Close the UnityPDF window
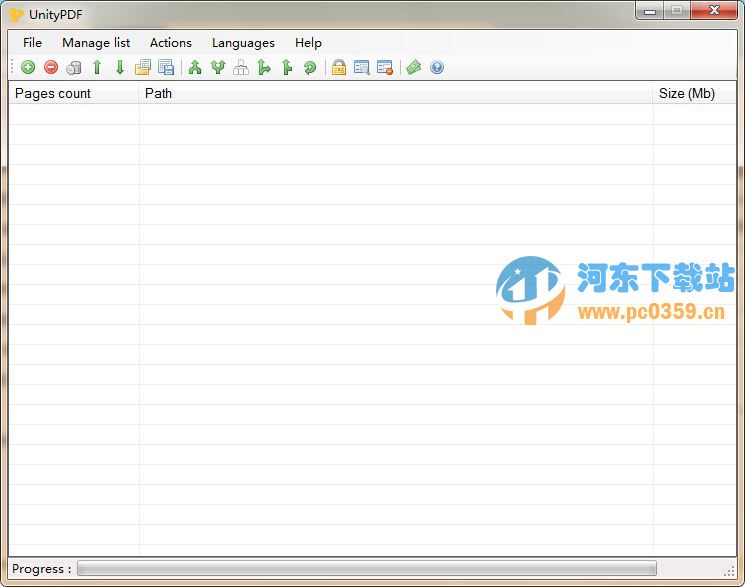 click(x=714, y=10)
